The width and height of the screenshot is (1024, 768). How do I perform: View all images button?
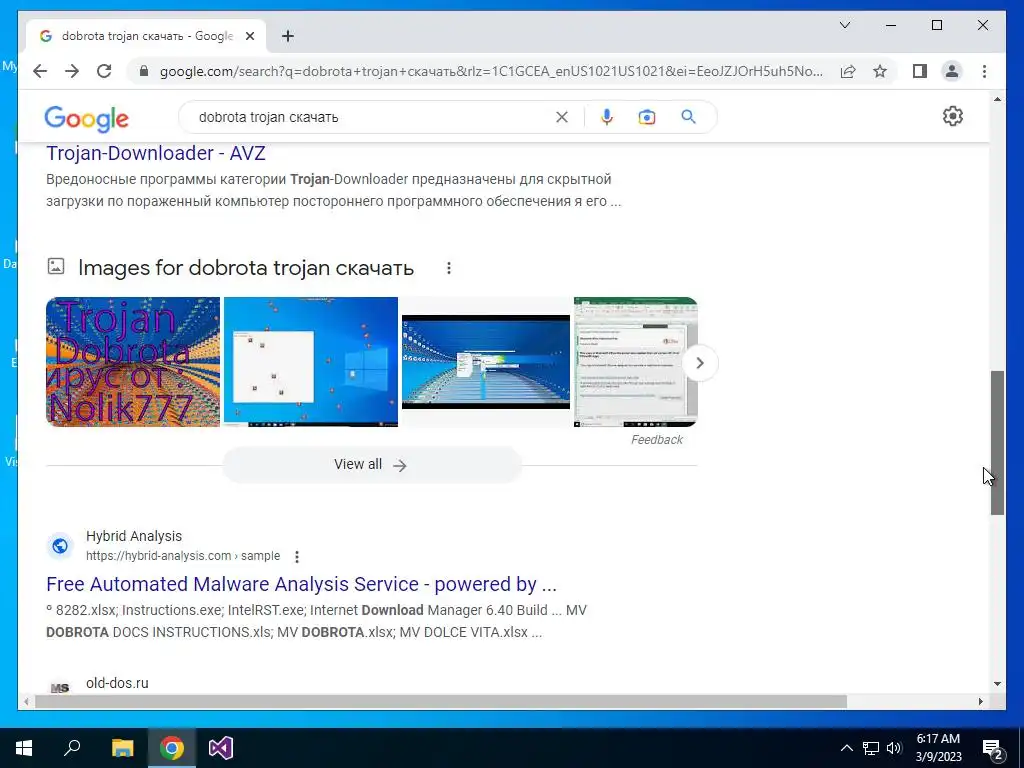point(372,465)
